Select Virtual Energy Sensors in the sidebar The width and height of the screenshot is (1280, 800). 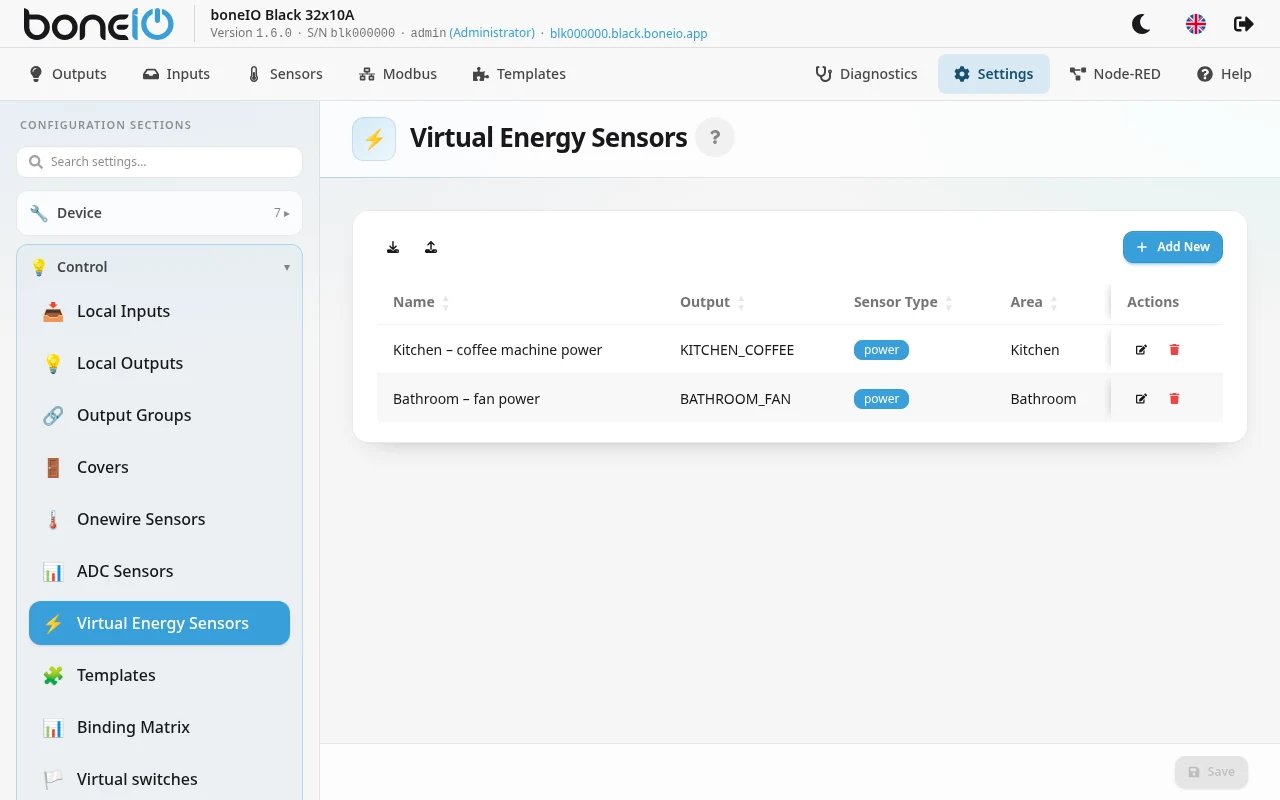pos(159,623)
